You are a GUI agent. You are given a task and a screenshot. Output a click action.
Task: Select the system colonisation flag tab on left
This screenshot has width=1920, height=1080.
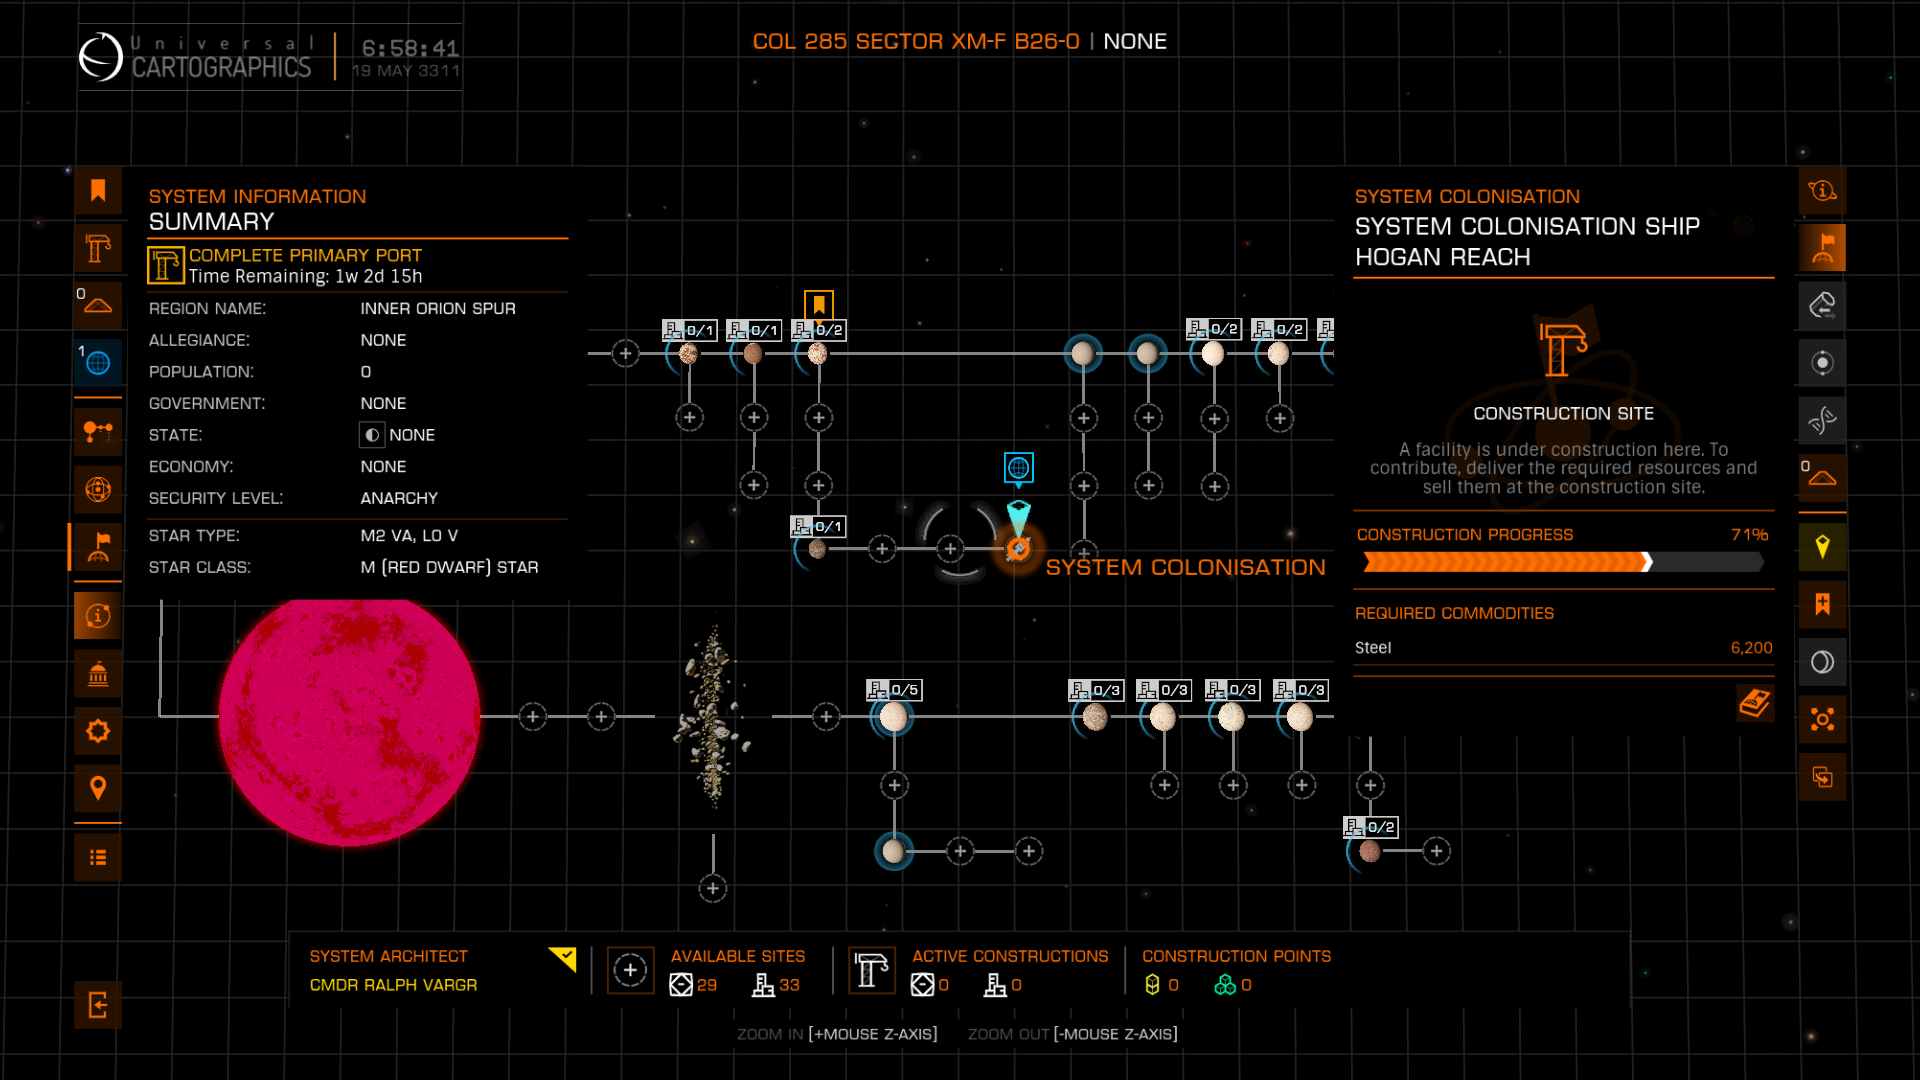click(98, 547)
